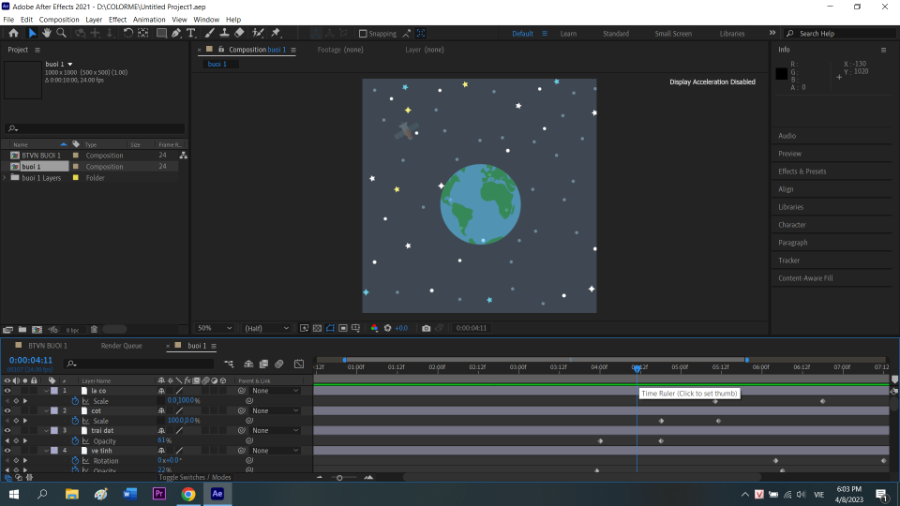Select the Eraser tool
This screenshot has height=506, width=900.
tap(239, 33)
